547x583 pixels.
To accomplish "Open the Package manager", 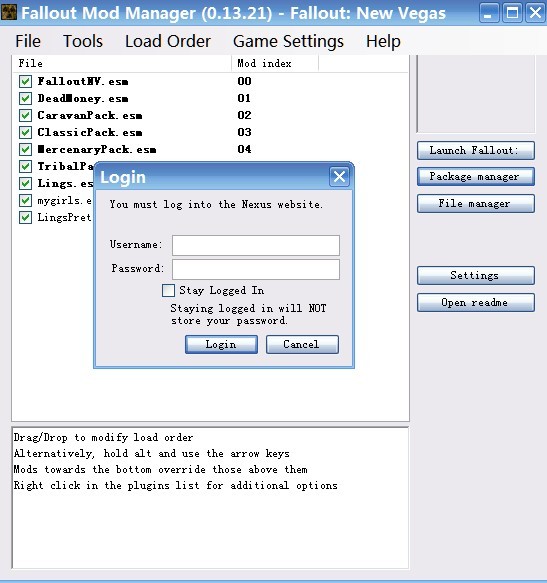I will 476,177.
